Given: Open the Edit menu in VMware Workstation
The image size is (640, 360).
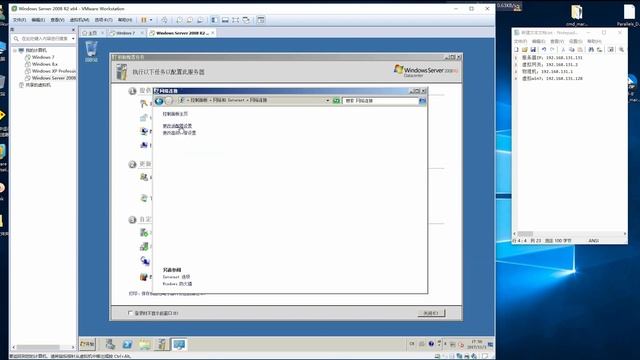Looking at the screenshot, I should click(38, 20).
